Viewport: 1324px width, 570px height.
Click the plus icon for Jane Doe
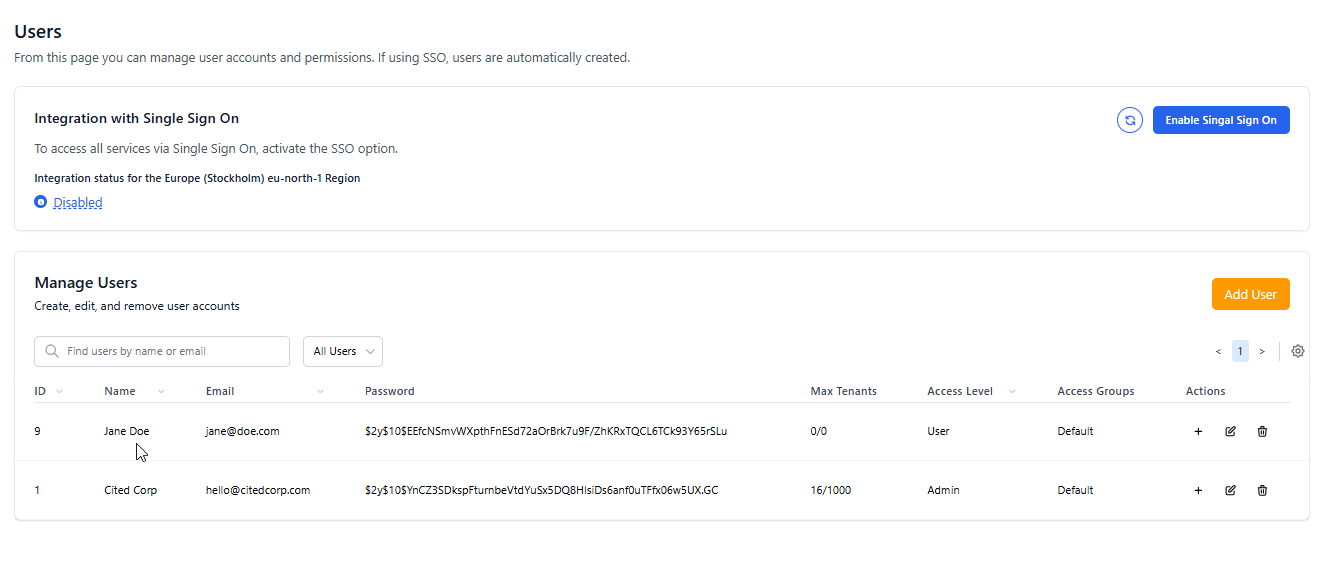[1198, 431]
